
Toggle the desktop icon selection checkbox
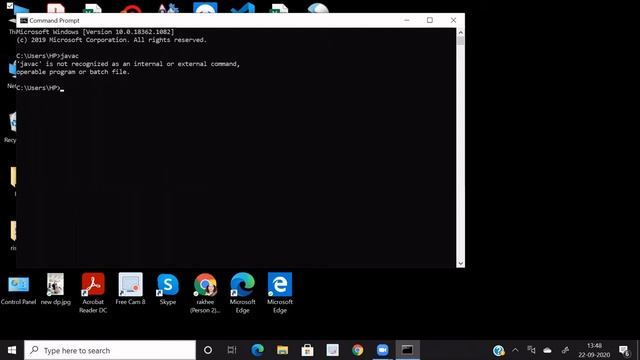(10, 6)
